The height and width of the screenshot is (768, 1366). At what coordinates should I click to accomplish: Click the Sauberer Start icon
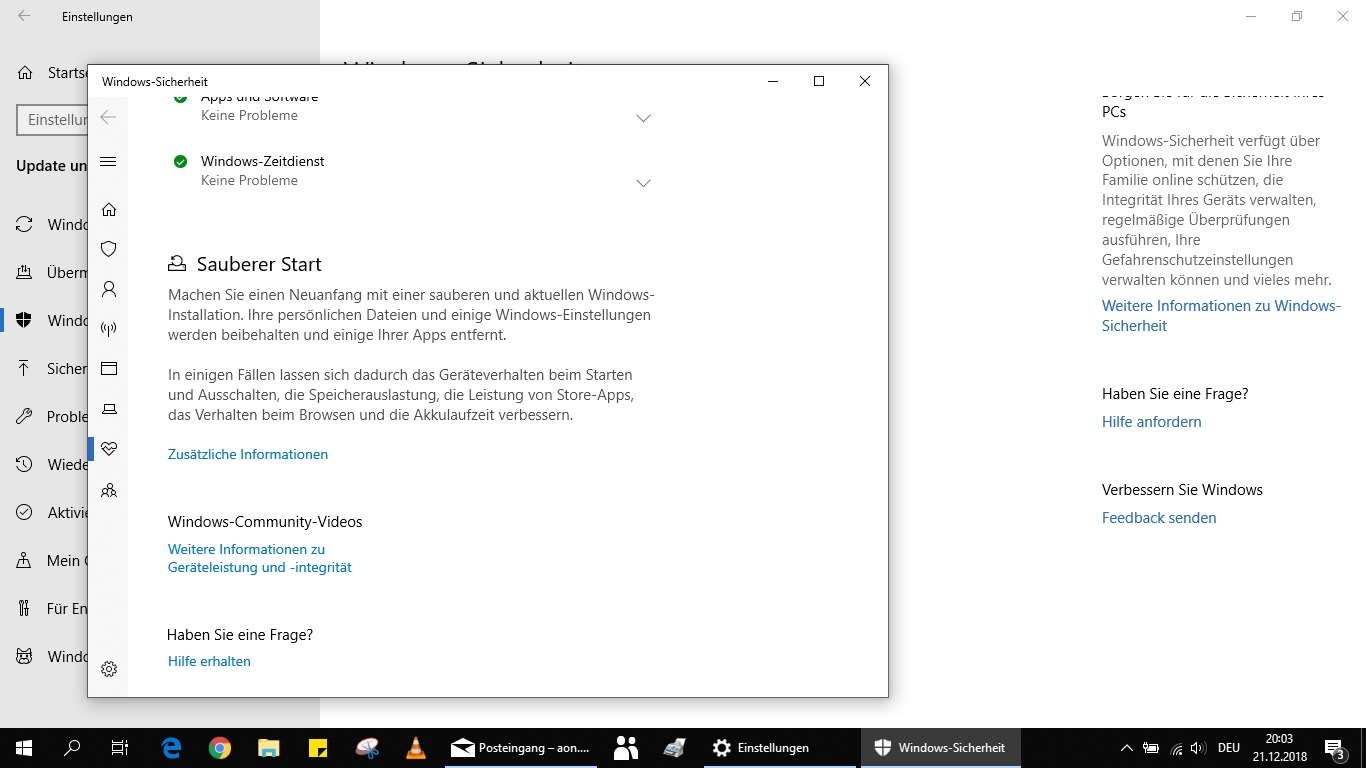pyautogui.click(x=177, y=264)
